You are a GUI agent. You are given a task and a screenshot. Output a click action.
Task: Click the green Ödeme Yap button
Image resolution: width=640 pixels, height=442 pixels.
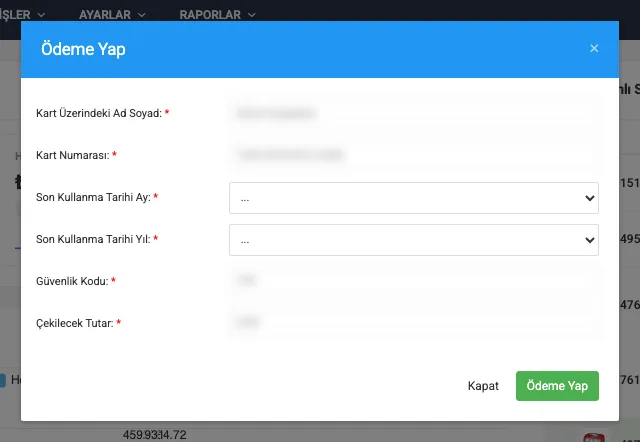tap(557, 386)
